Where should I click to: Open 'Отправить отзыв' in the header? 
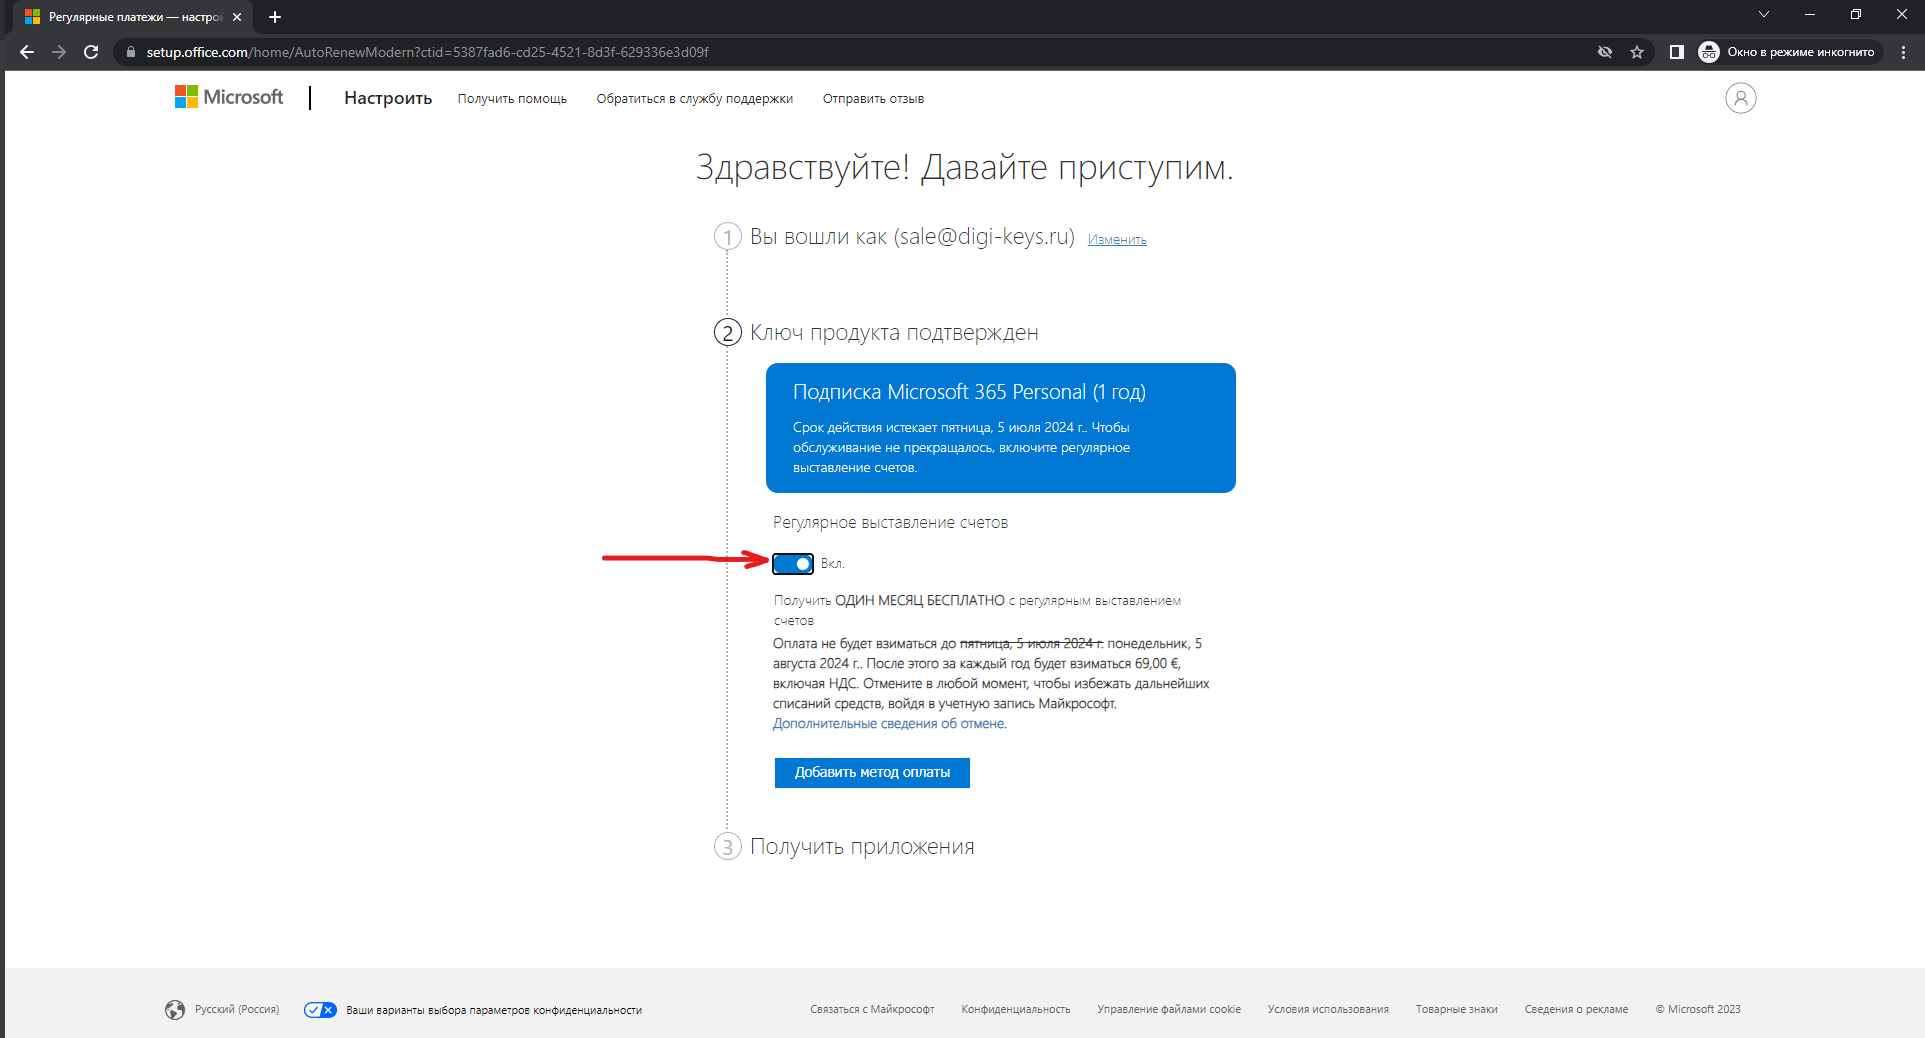[x=873, y=99]
